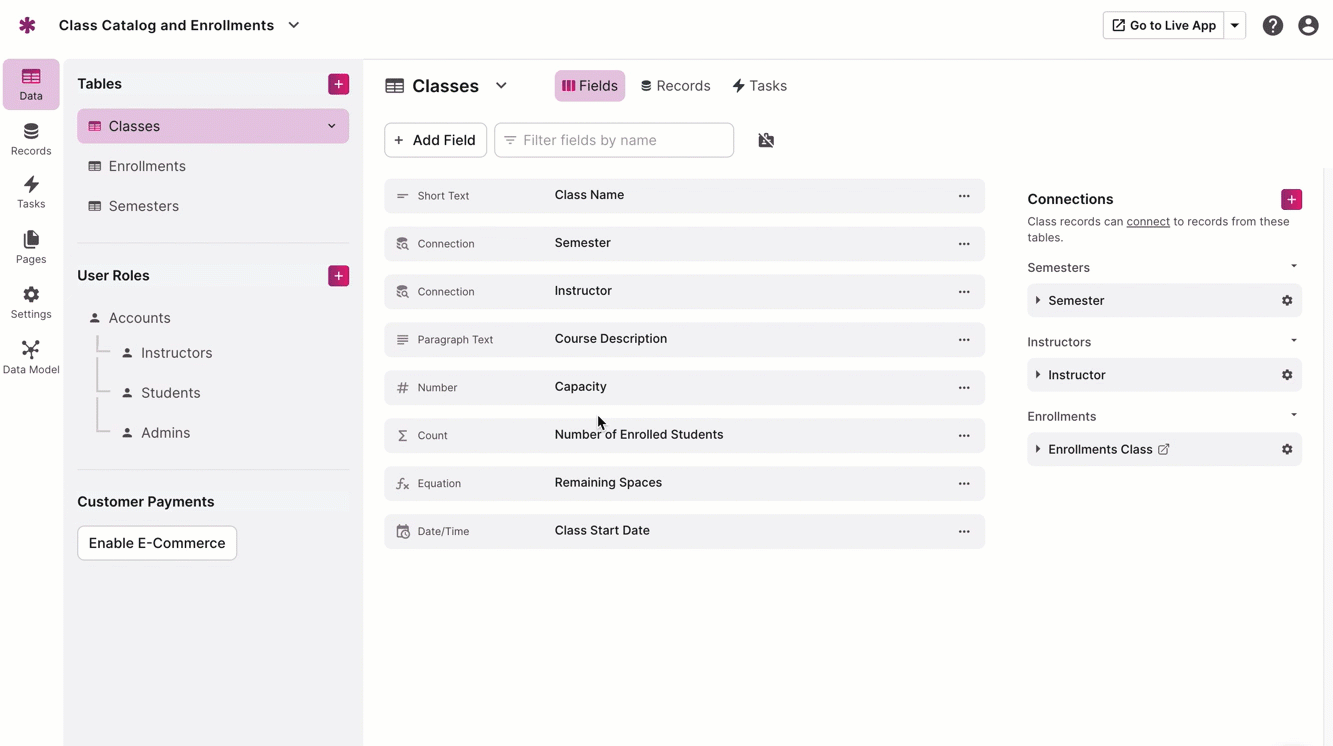Click the Enable E-Commerce button

click(157, 543)
